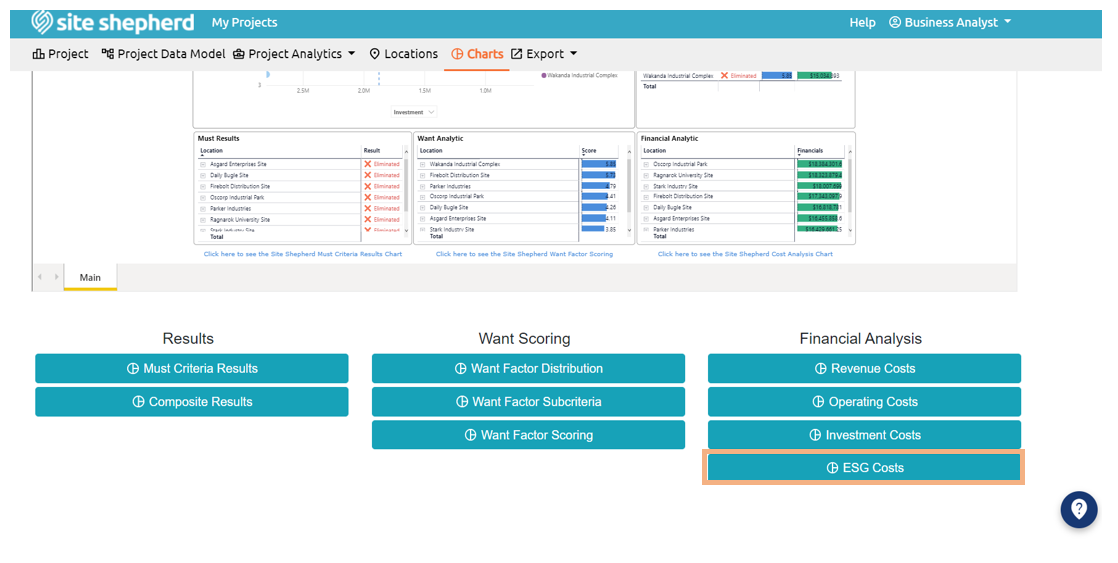Open the Business Analyst user menu
This screenshot has width=1118, height=563.
point(950,23)
